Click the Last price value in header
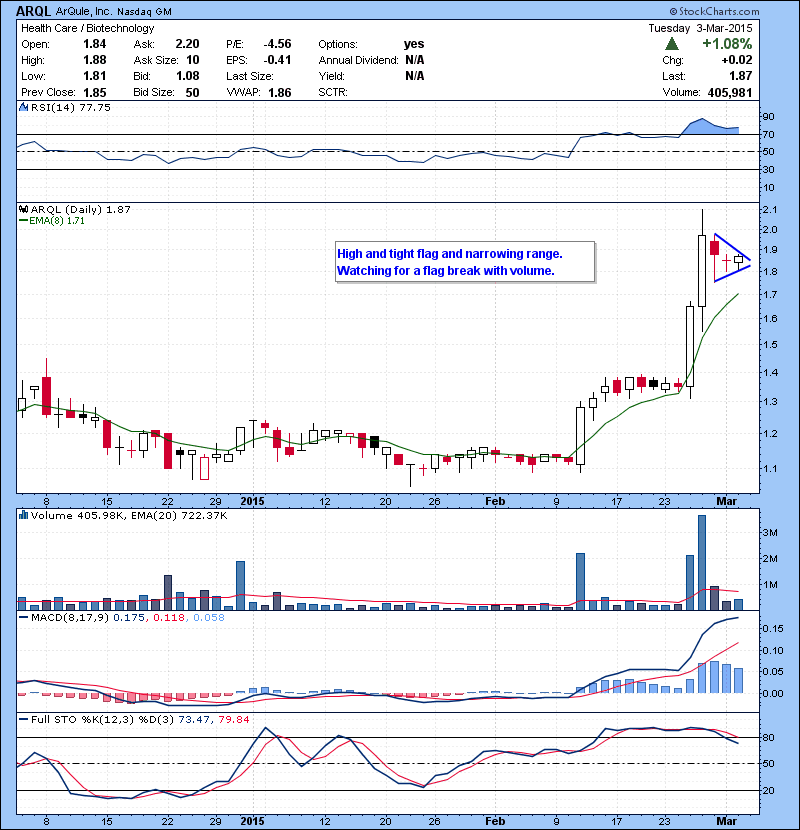Viewport: 800px width, 830px height. [741, 76]
